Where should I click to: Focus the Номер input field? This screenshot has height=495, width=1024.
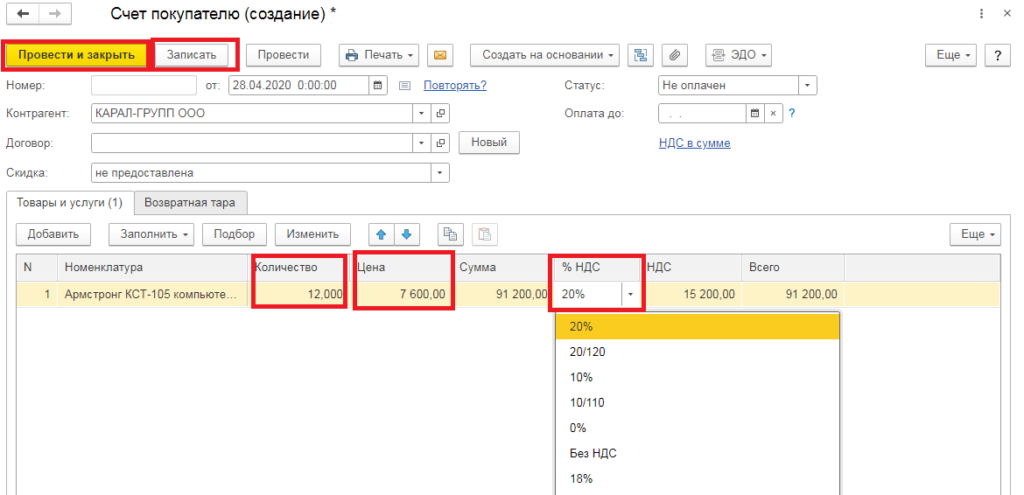tap(144, 86)
